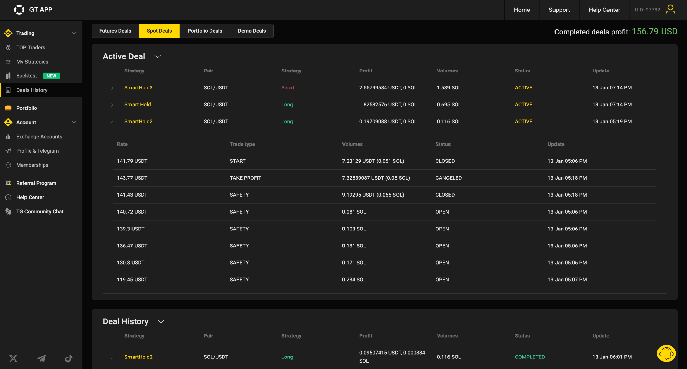The height and width of the screenshot is (369, 687).
Task: Open the Portfolio briefcase icon
Action: pyautogui.click(x=8, y=108)
